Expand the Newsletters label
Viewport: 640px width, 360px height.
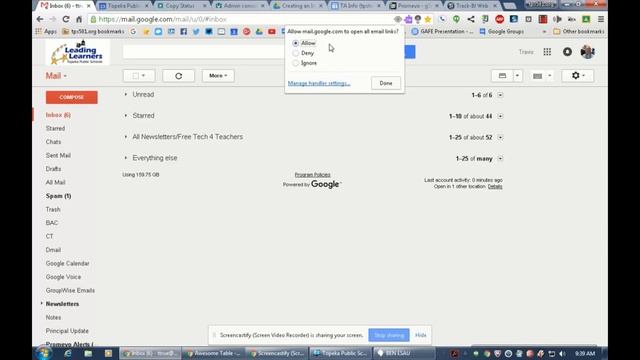[x=42, y=304]
